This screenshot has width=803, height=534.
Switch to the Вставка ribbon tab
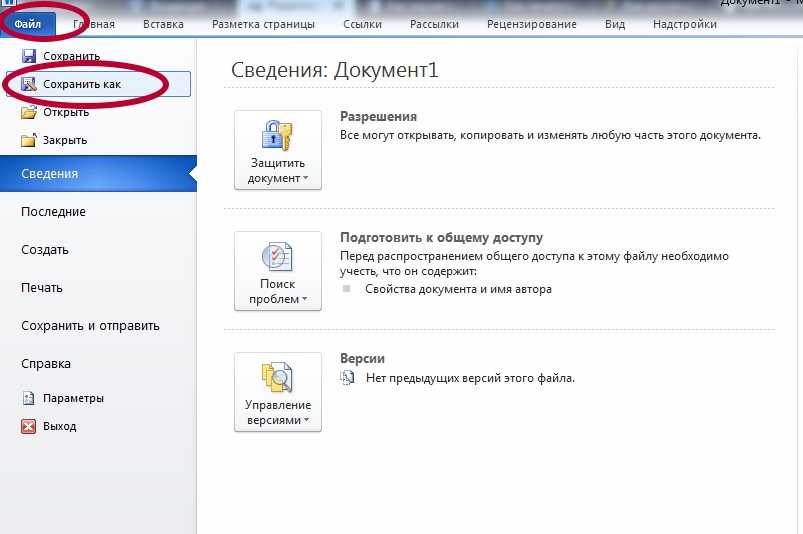tap(163, 24)
